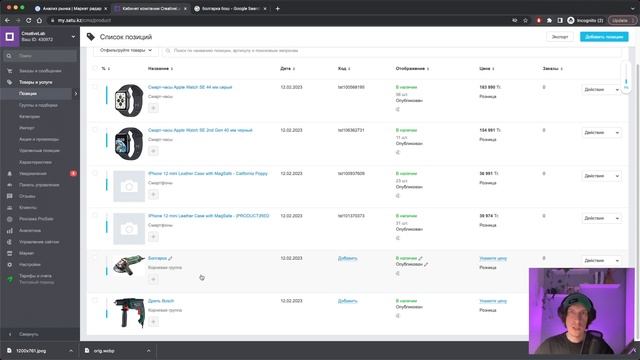Viewport: 640px width, 360px height.
Task: Click the plus icon under (PRODUCT)RED case
Action: [x=153, y=237]
